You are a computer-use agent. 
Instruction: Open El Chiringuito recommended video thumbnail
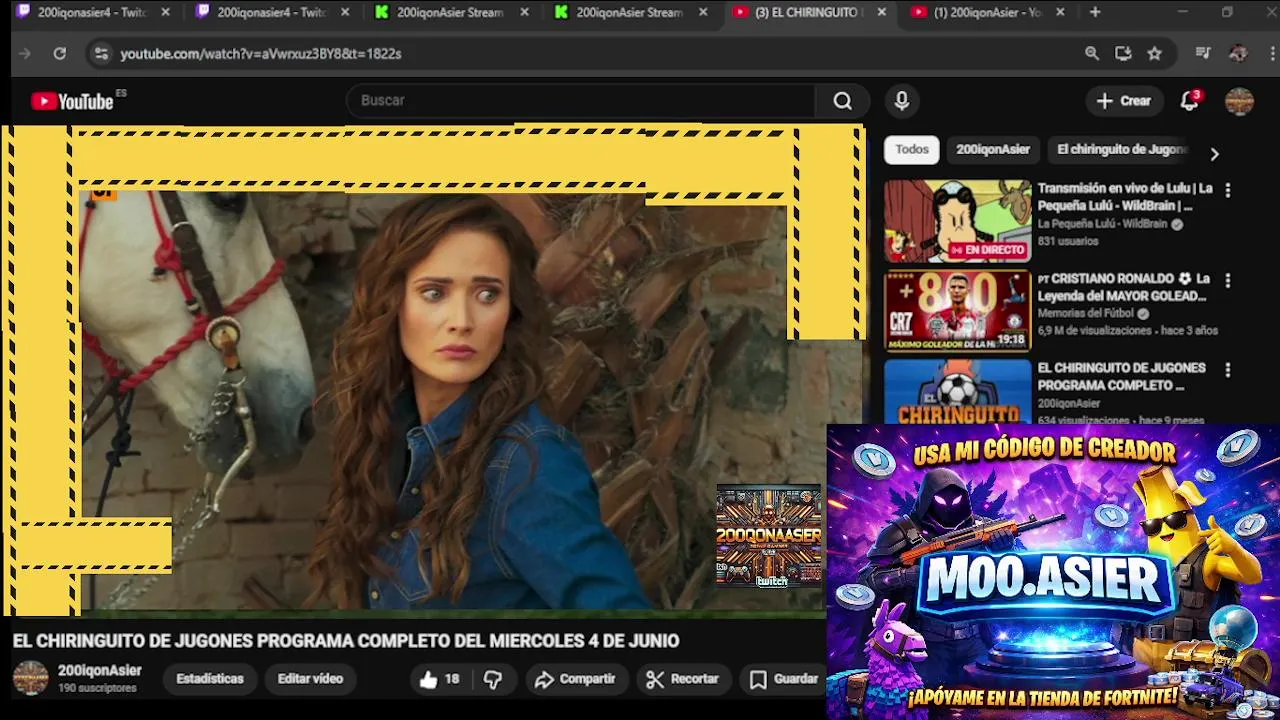click(957, 391)
